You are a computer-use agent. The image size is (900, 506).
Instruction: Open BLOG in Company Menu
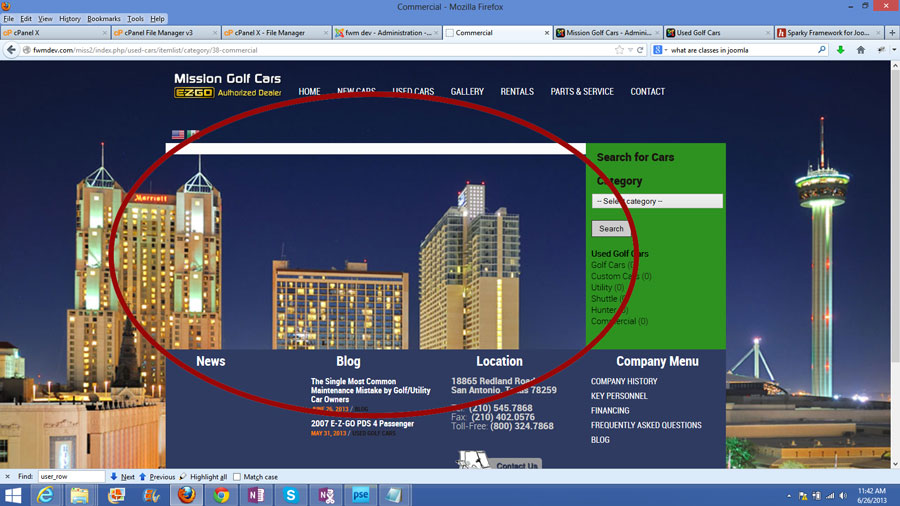click(600, 440)
